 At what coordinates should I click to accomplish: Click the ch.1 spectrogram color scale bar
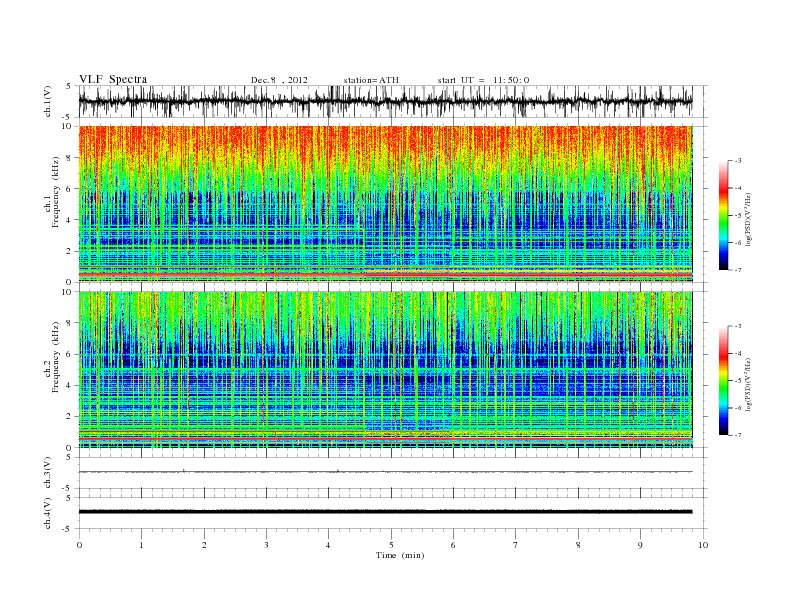click(723, 216)
